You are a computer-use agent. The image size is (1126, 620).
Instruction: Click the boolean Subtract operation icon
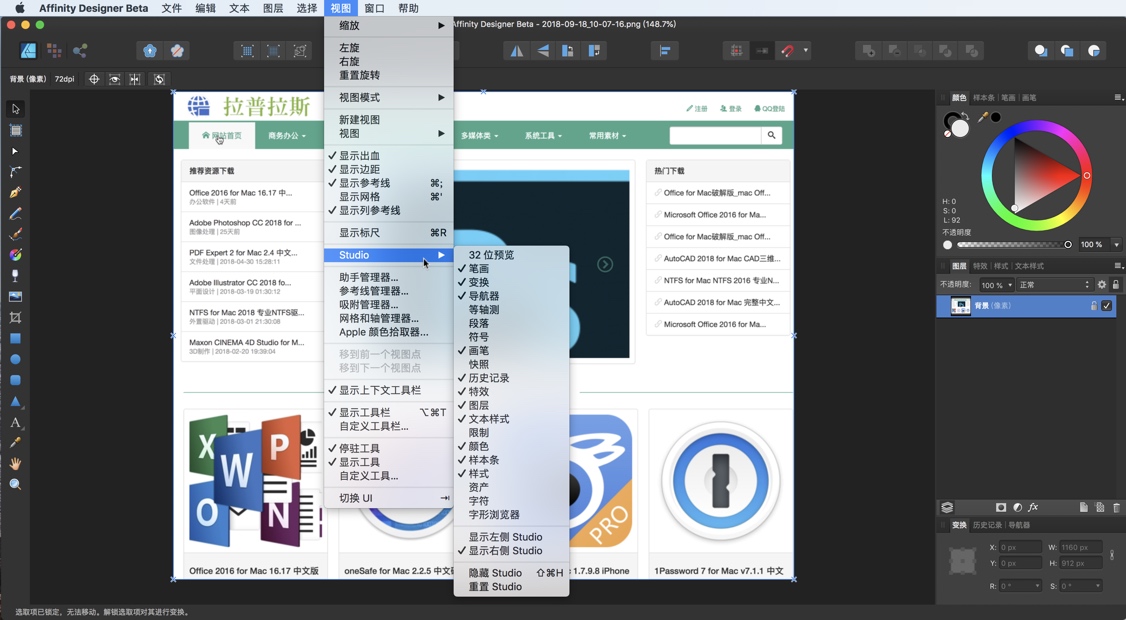(895, 51)
